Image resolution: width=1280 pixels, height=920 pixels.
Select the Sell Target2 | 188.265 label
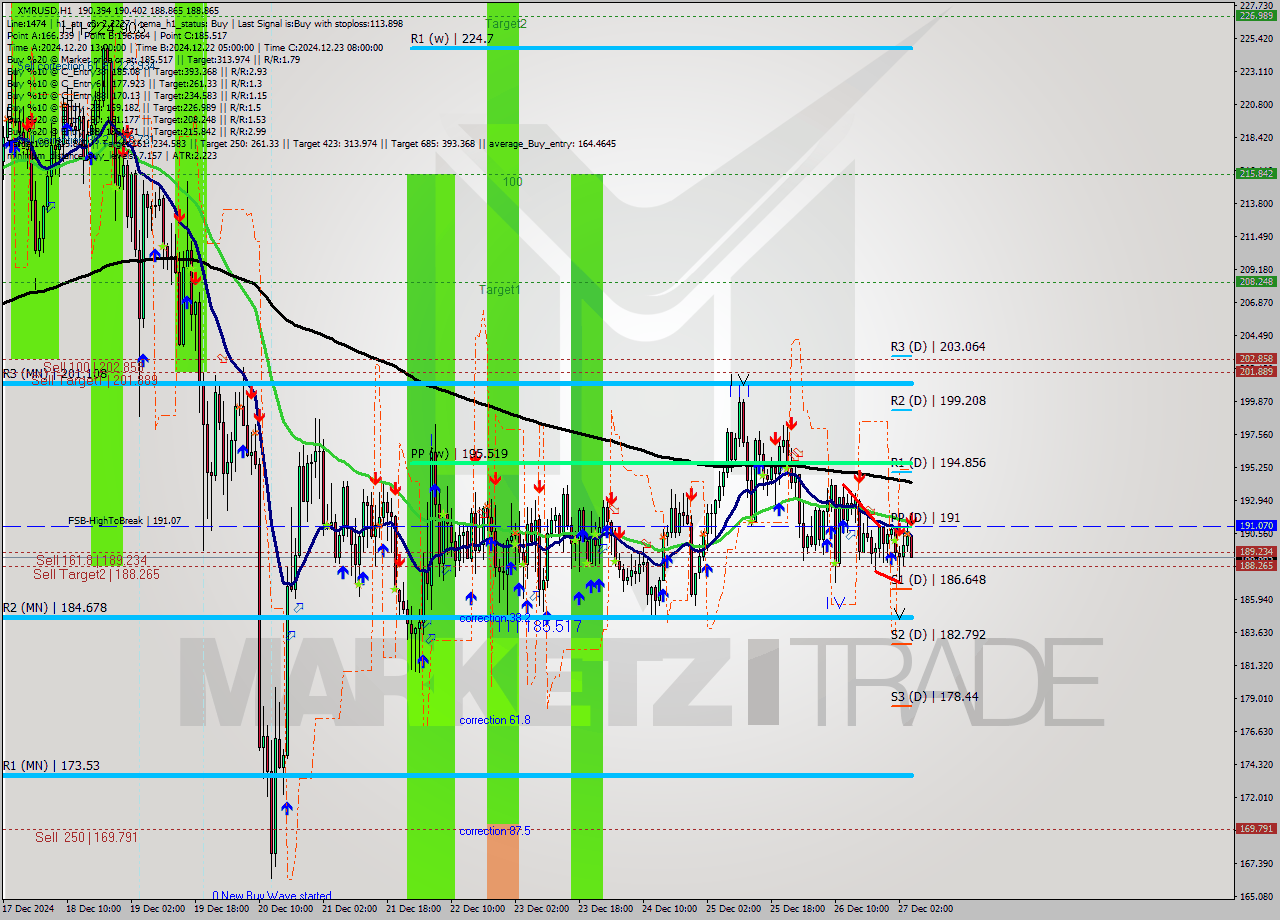click(96, 575)
